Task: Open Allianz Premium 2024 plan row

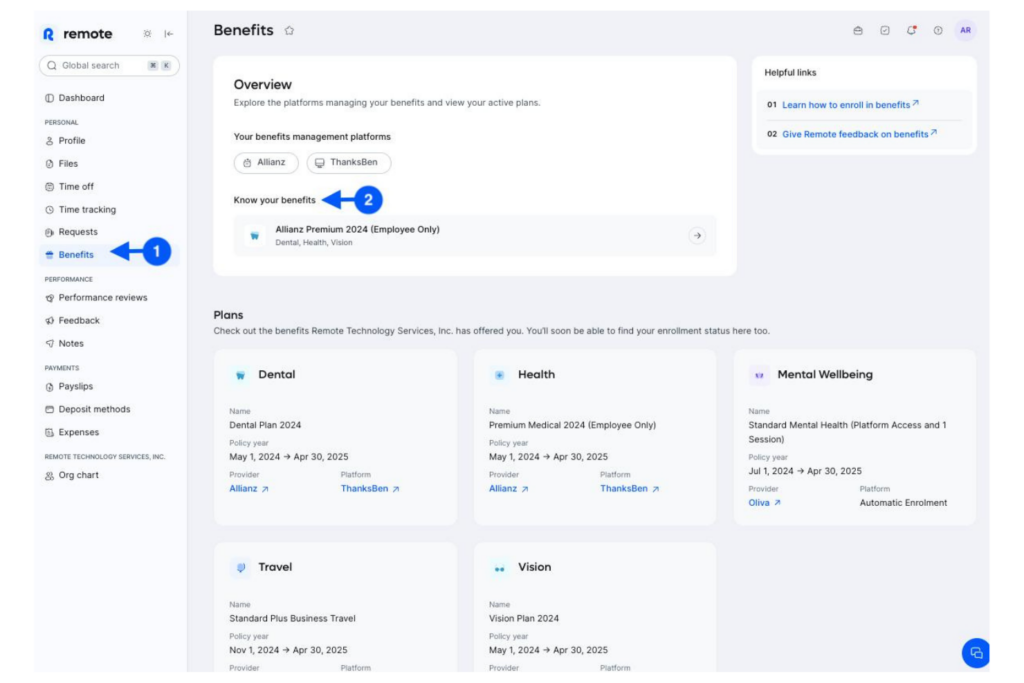Action: point(475,236)
